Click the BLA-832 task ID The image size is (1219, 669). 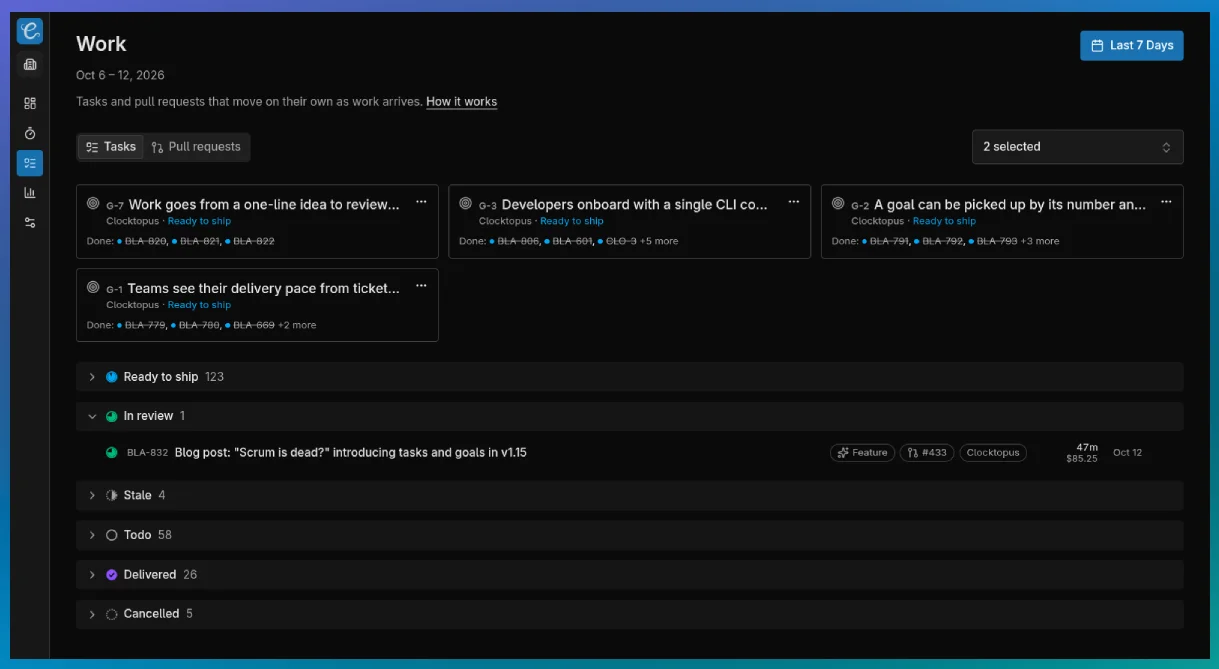pos(147,453)
